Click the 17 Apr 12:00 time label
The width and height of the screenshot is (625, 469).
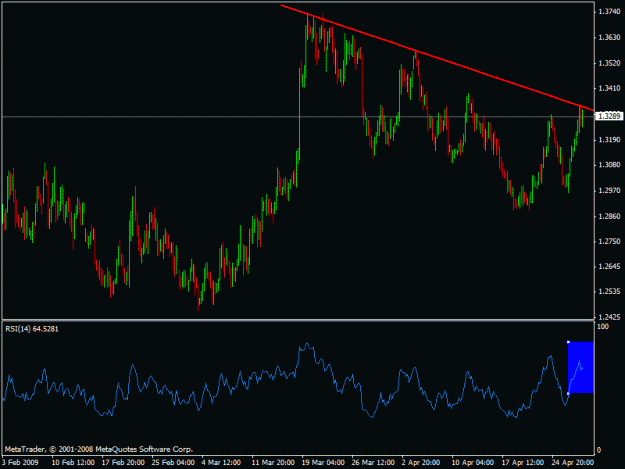click(x=523, y=462)
